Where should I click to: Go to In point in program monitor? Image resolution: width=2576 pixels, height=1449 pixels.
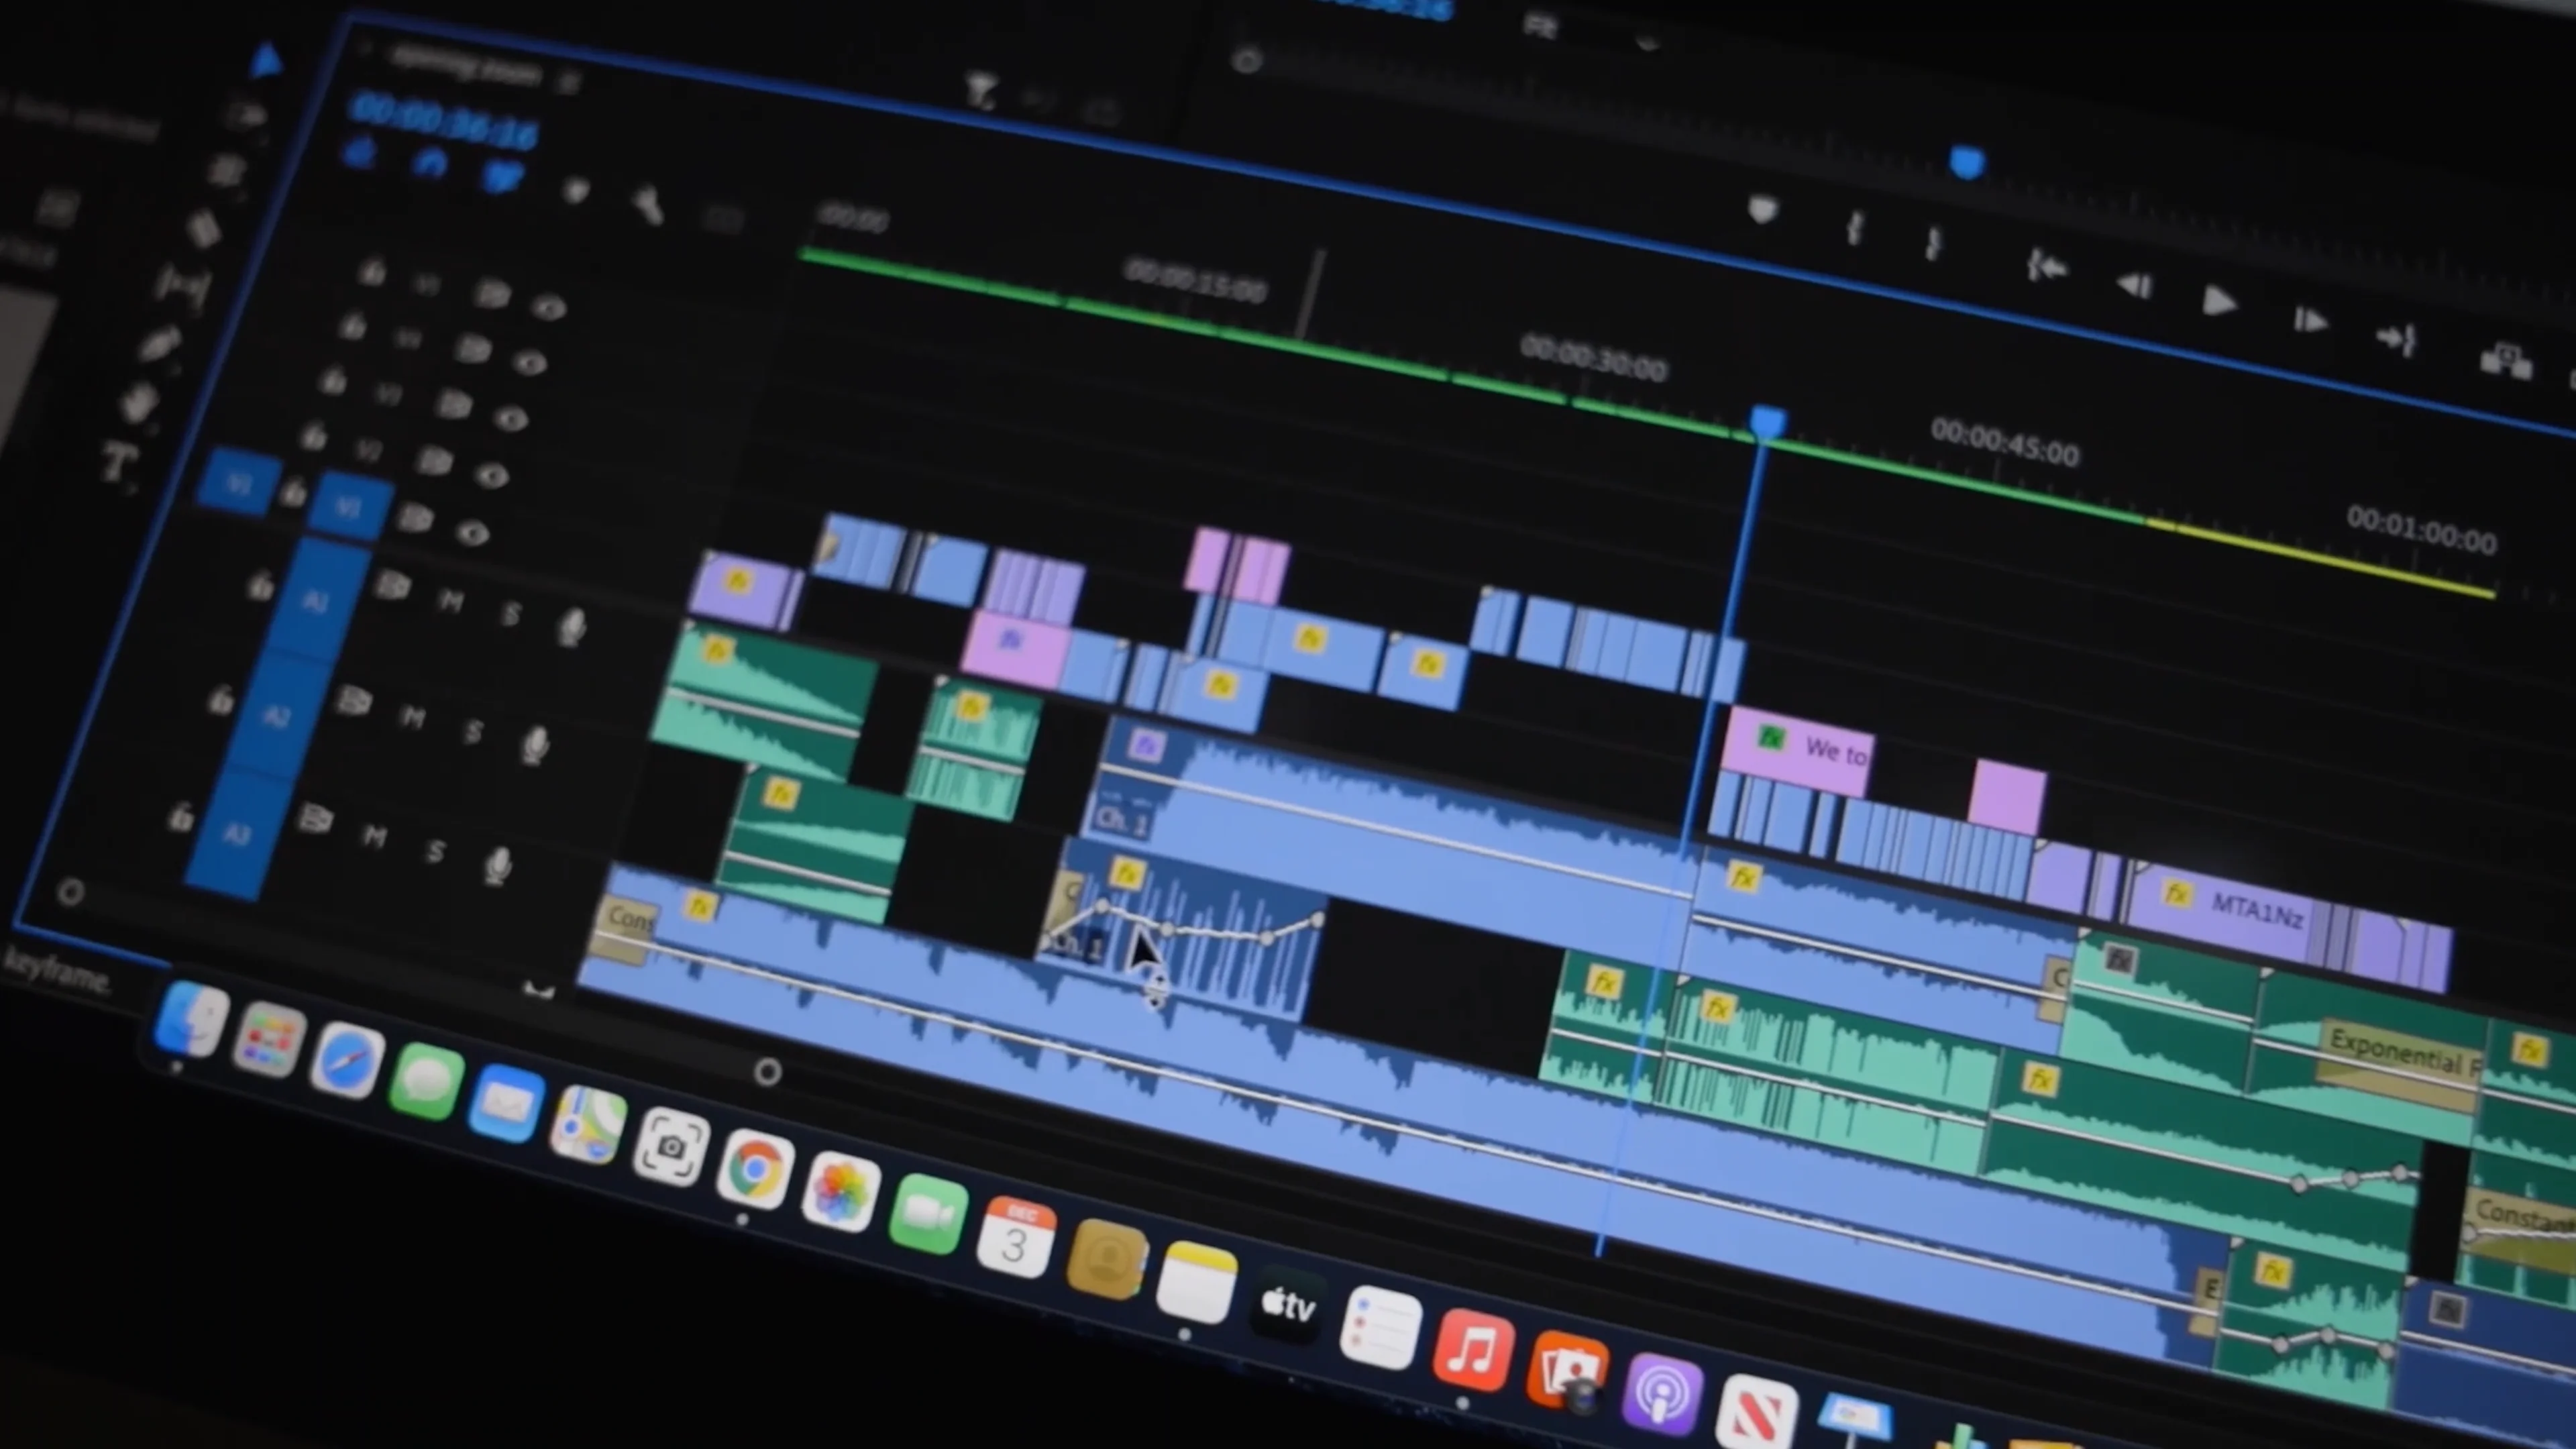click(2046, 266)
